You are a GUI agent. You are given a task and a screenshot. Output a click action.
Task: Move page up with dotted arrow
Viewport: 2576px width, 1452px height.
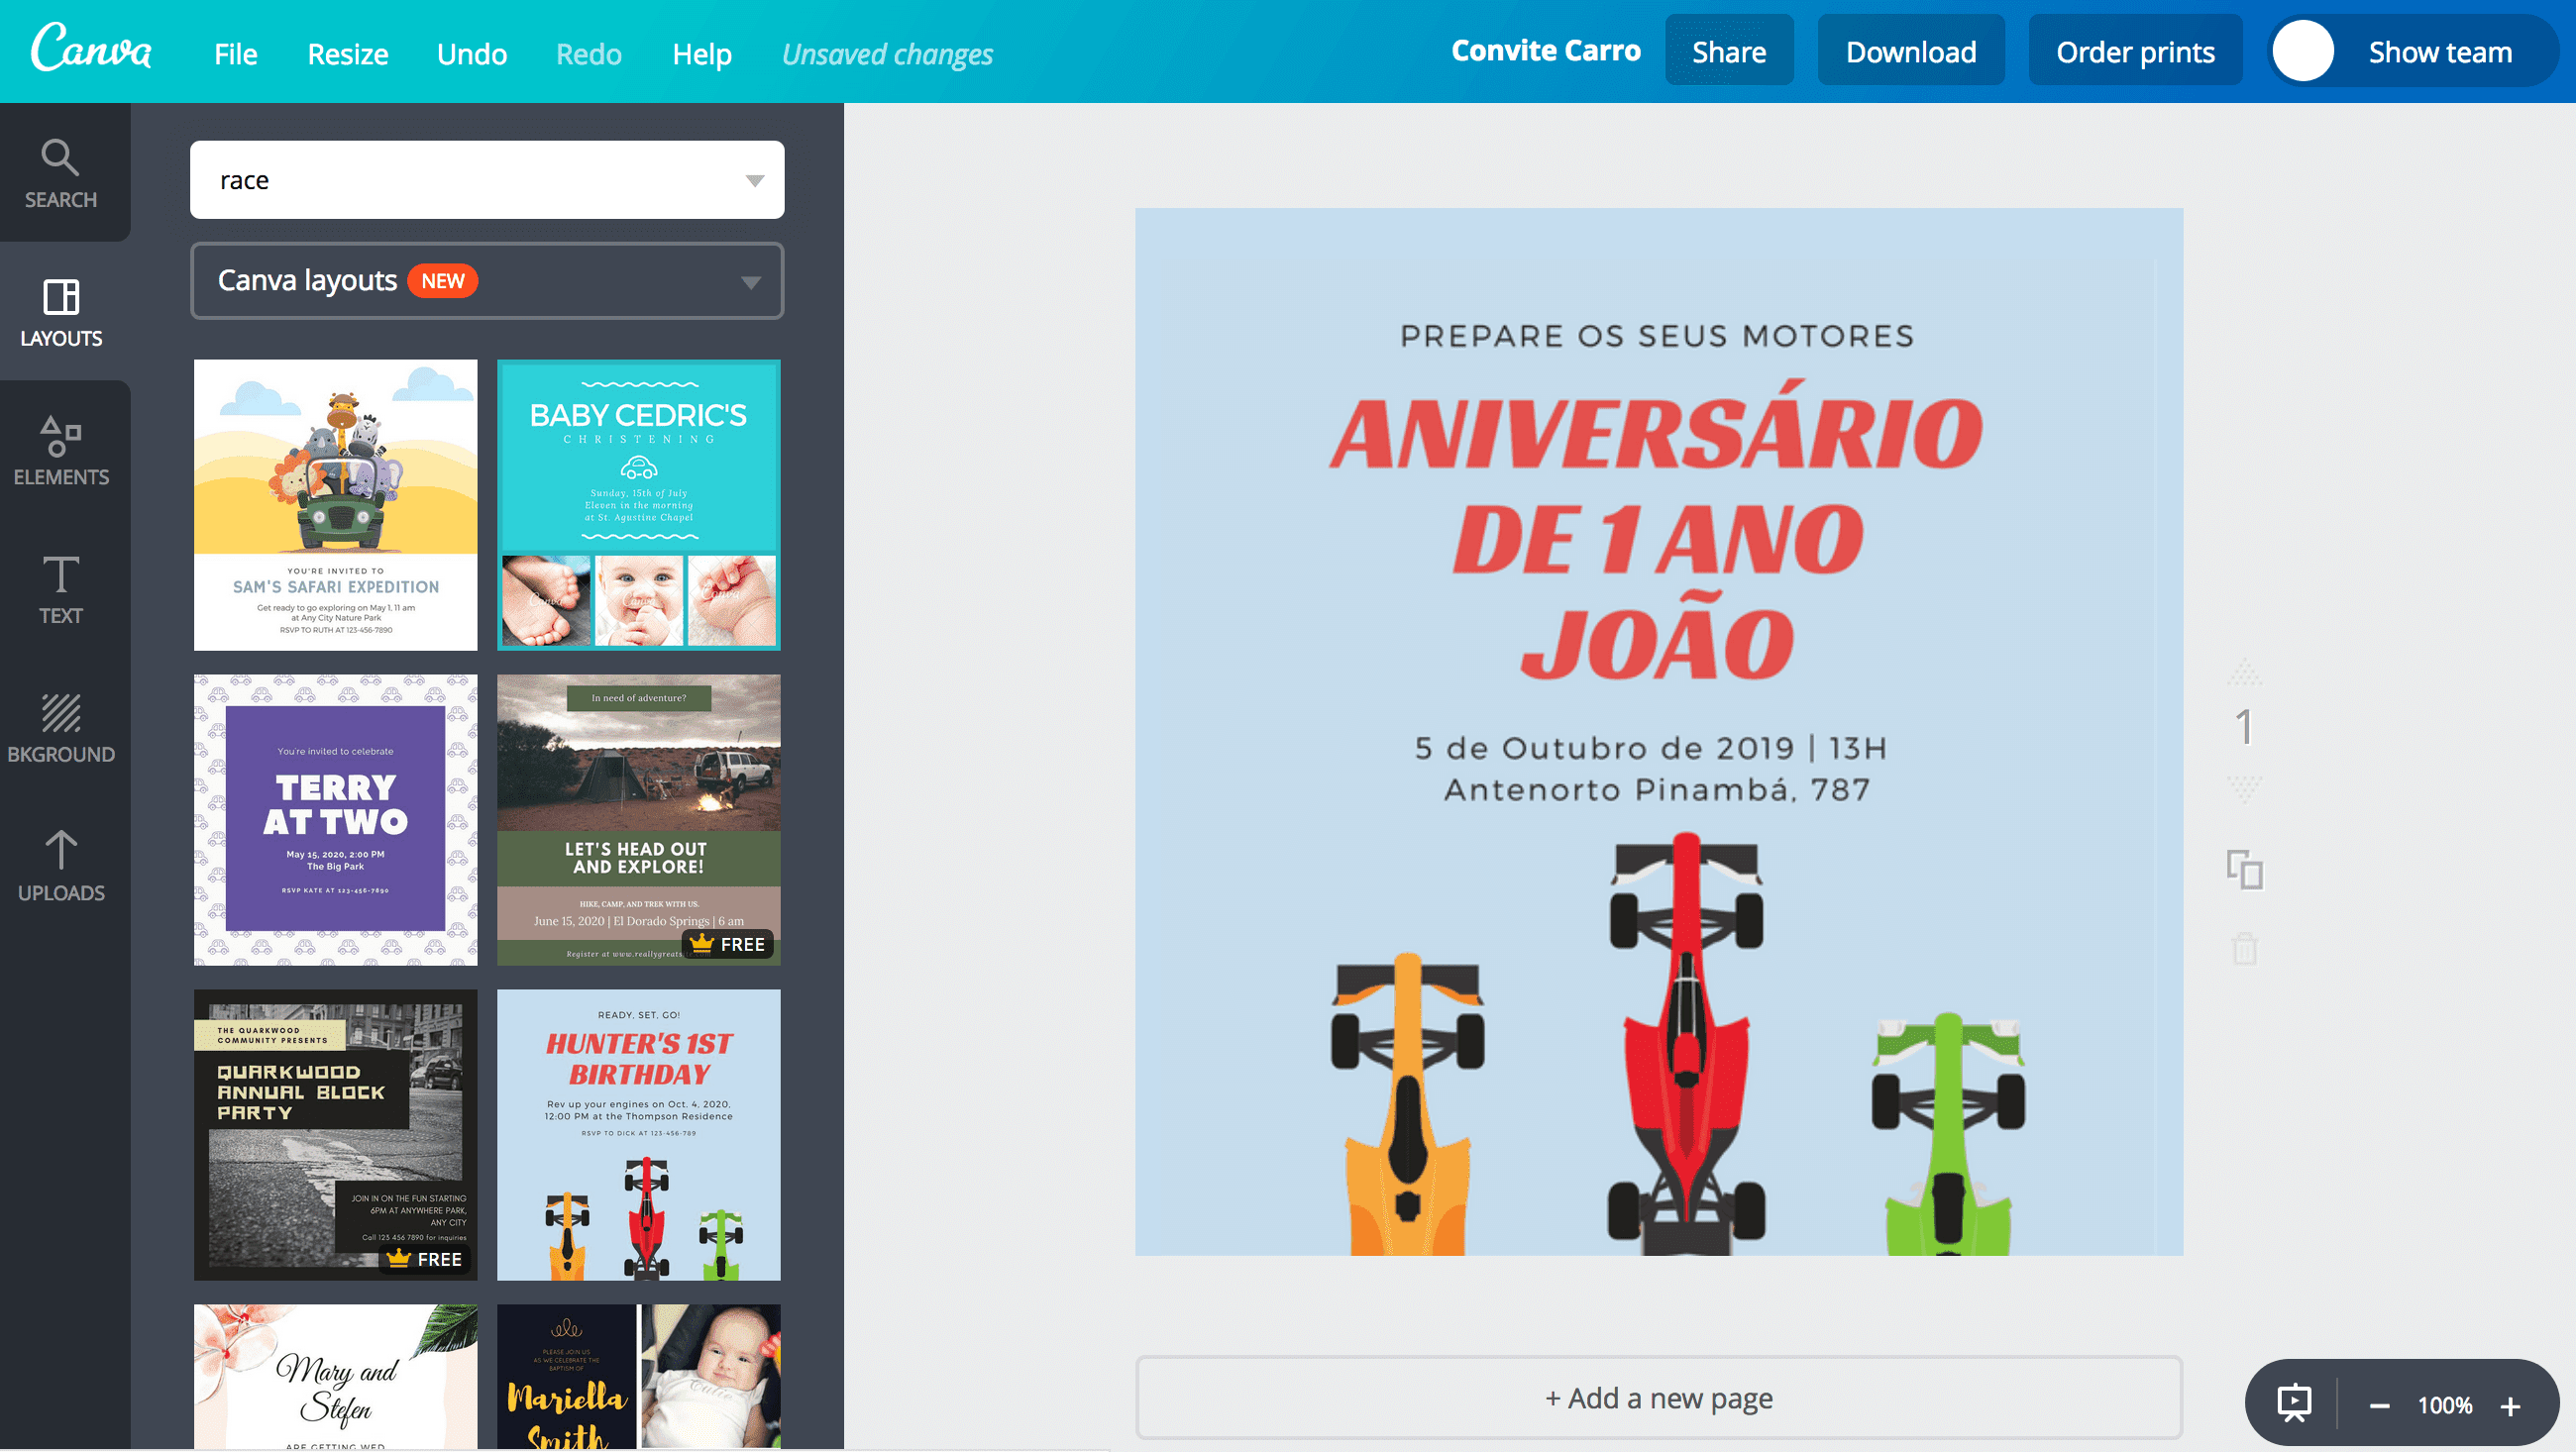(x=2244, y=671)
